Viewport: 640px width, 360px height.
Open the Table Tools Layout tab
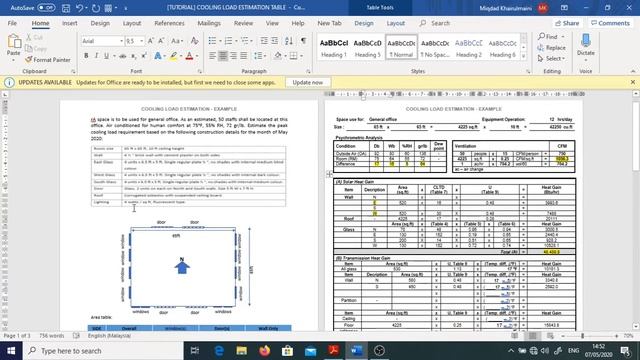pos(396,23)
